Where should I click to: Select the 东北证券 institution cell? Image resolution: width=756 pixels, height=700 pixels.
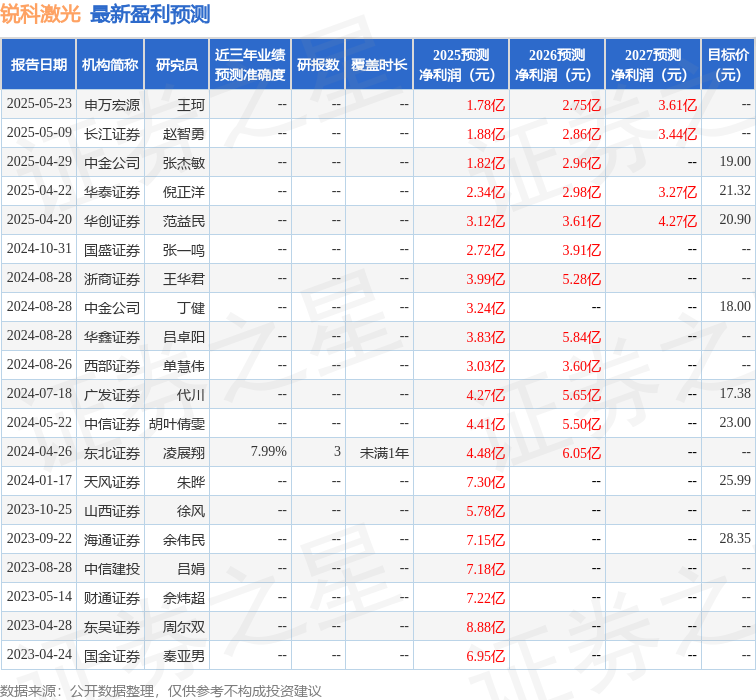tap(112, 453)
